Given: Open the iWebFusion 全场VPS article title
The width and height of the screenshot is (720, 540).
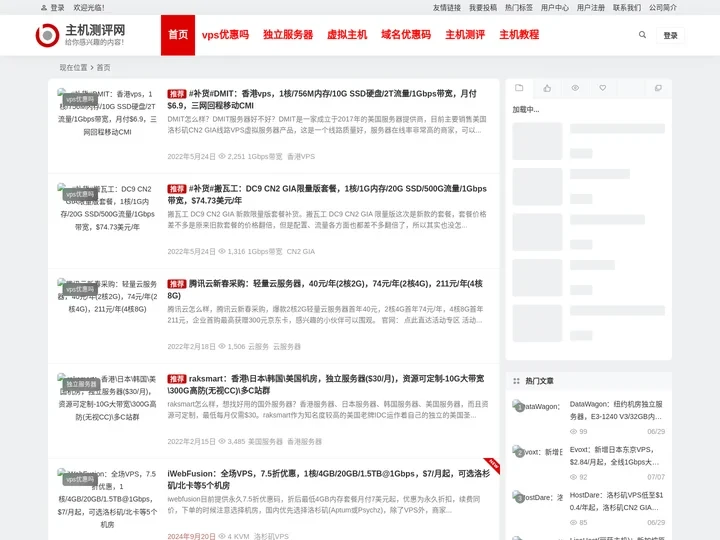Looking at the screenshot, I should [328, 479].
